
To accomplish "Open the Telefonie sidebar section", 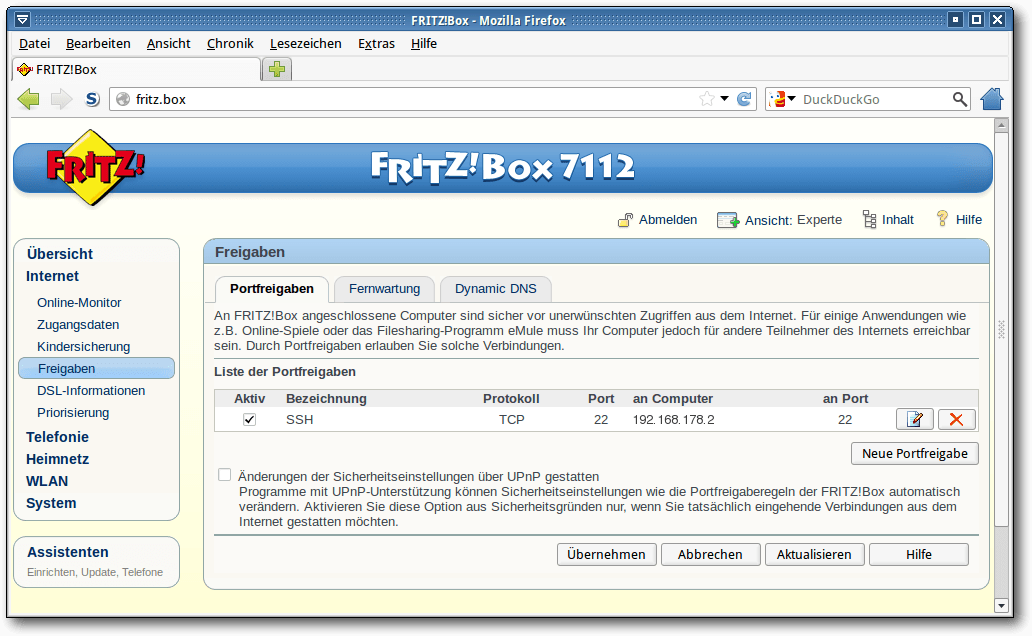I will (57, 437).
